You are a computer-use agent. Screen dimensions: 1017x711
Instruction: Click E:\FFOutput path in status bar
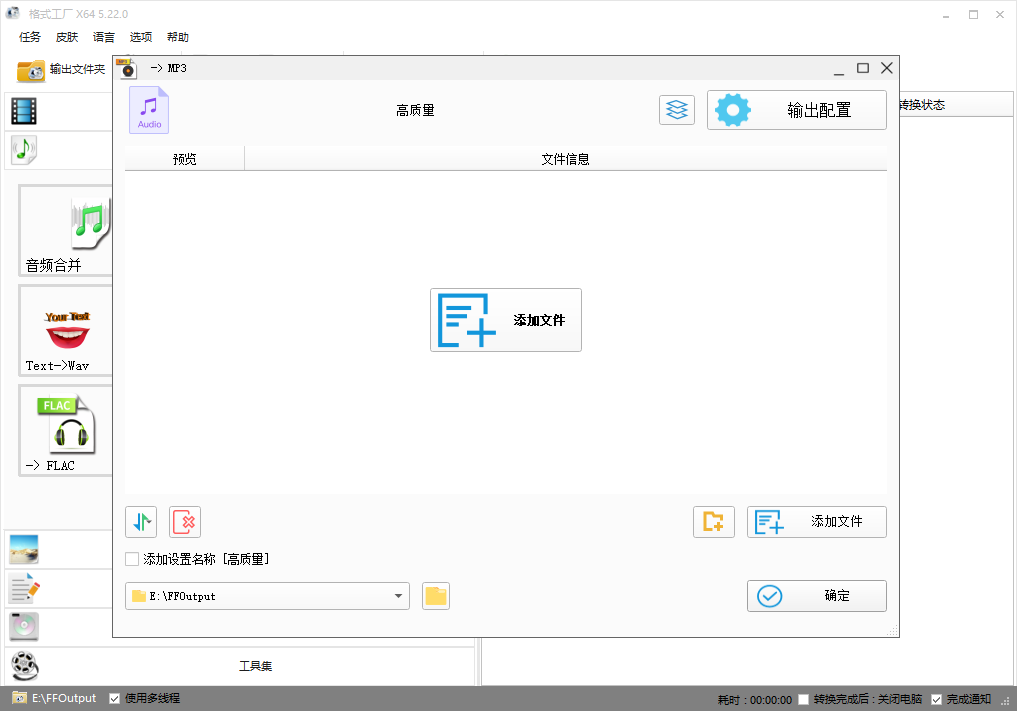[64, 698]
